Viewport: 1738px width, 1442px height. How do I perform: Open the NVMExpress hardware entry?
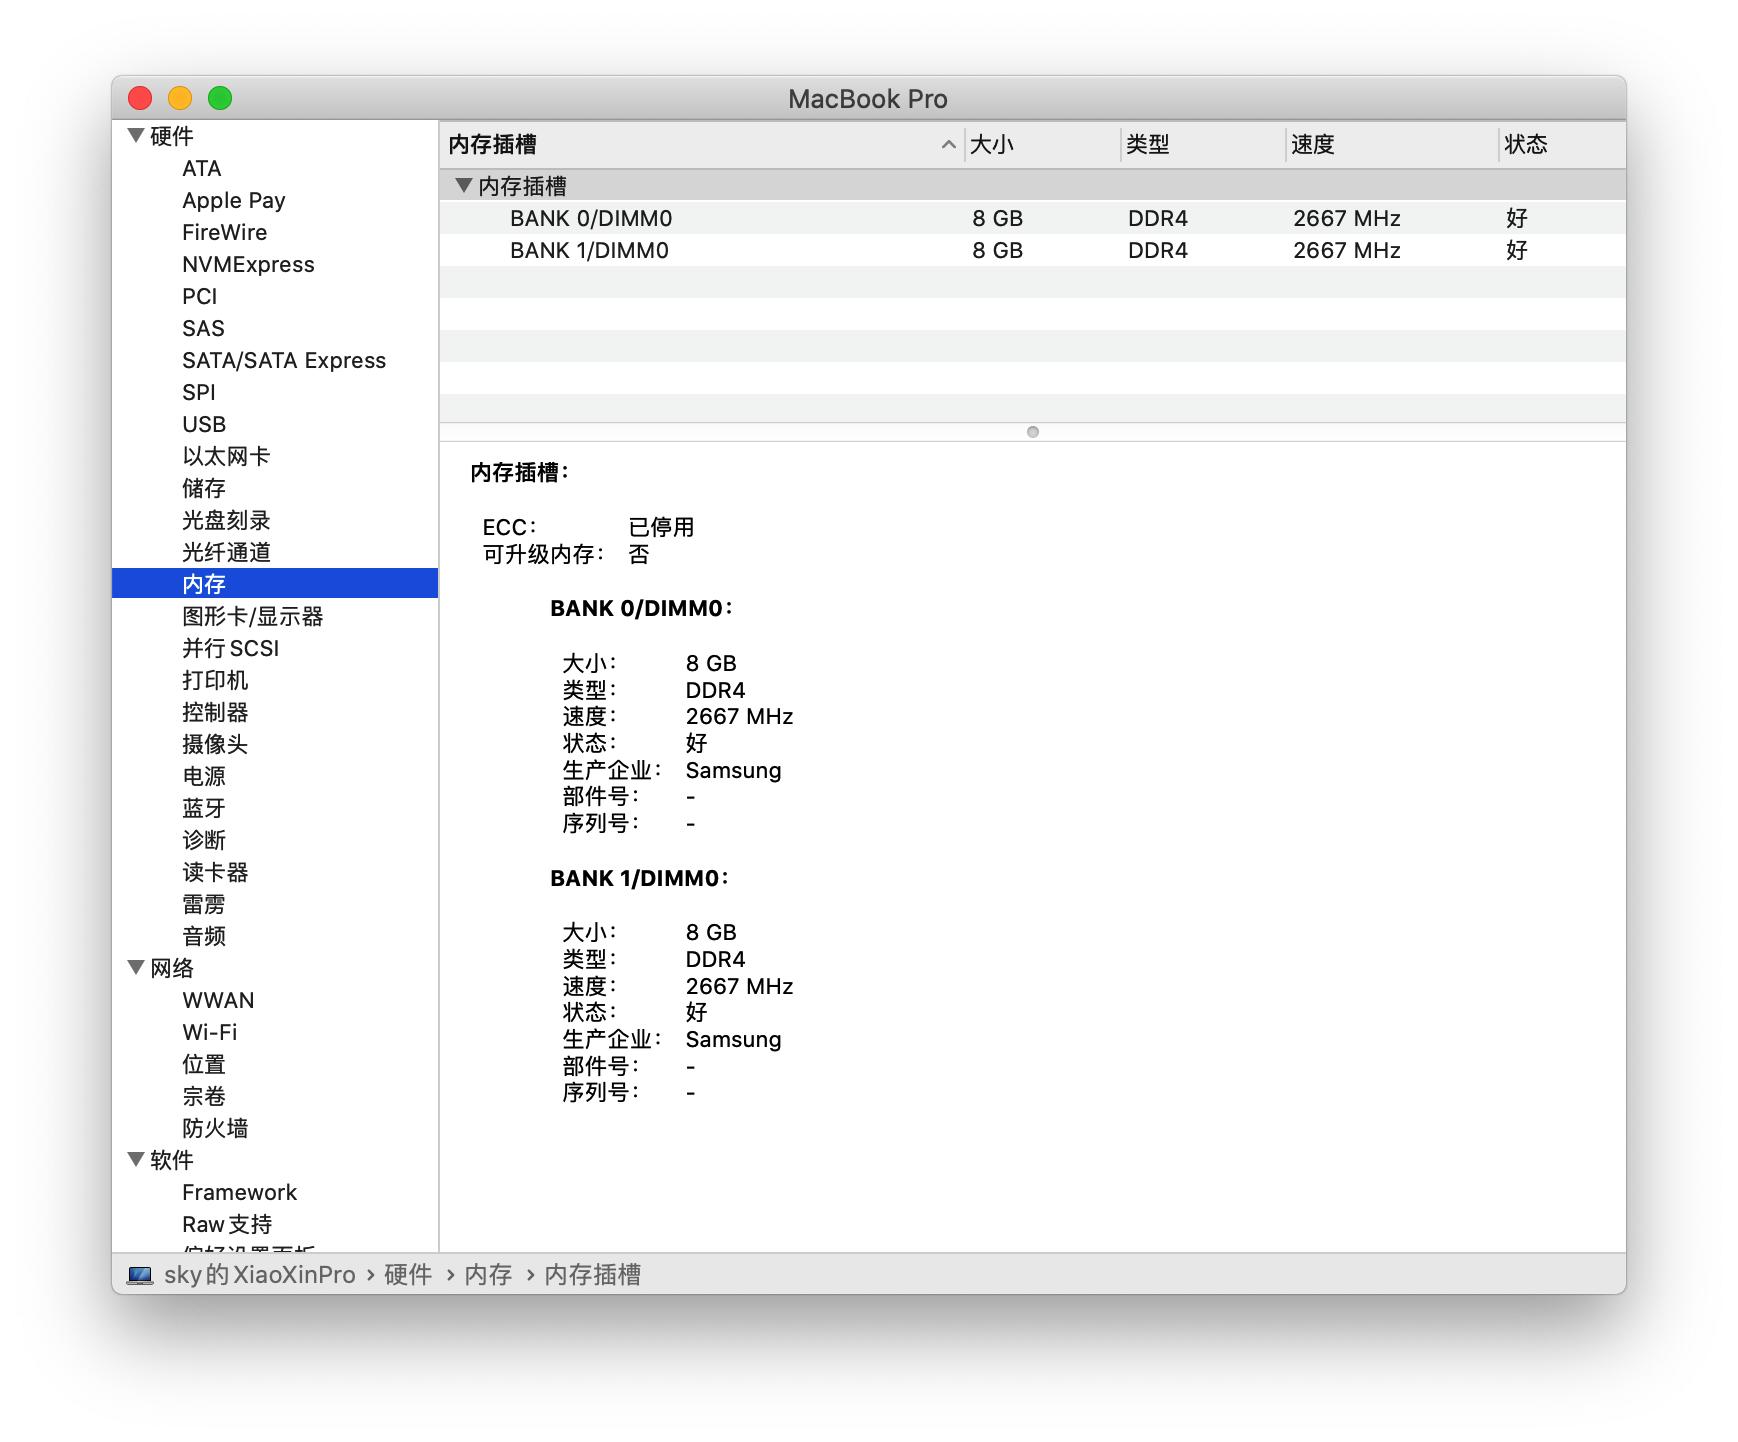click(x=247, y=264)
